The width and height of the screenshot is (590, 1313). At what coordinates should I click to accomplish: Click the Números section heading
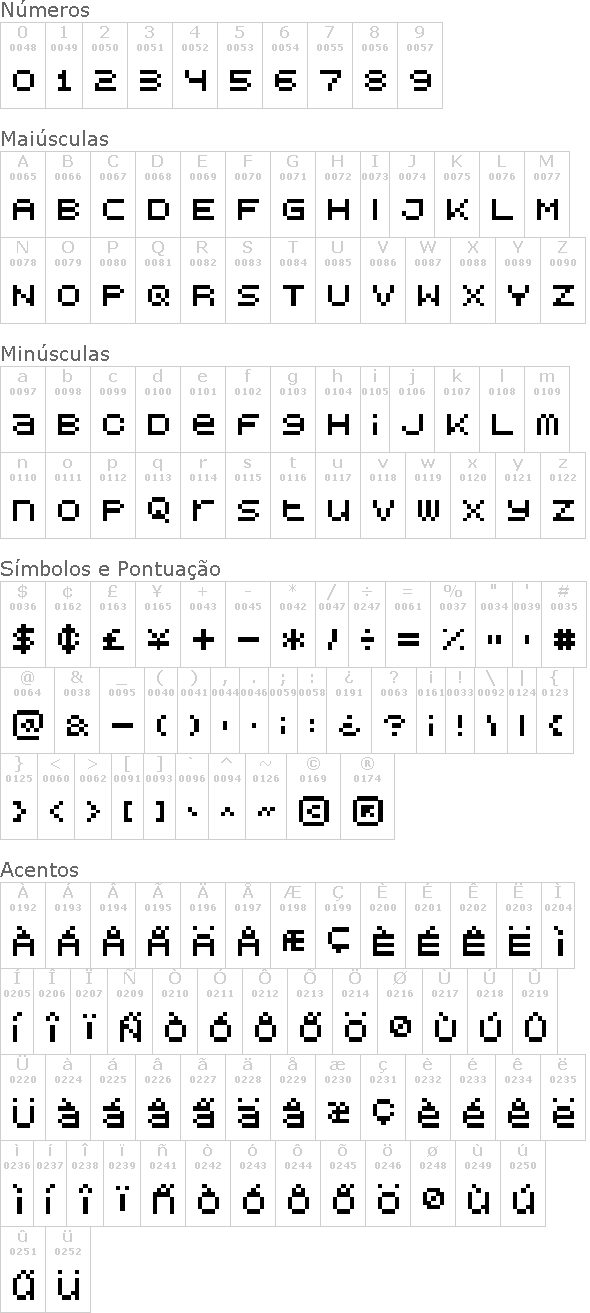[45, 10]
